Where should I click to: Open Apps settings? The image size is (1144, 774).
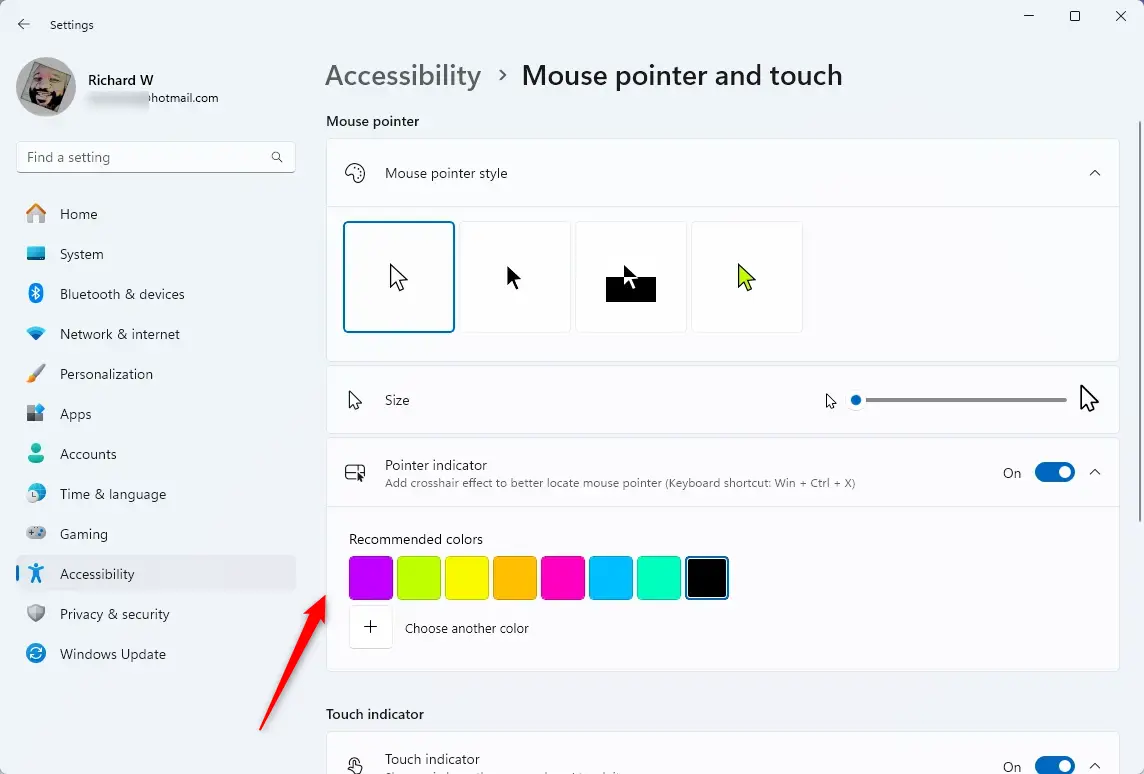click(155, 414)
